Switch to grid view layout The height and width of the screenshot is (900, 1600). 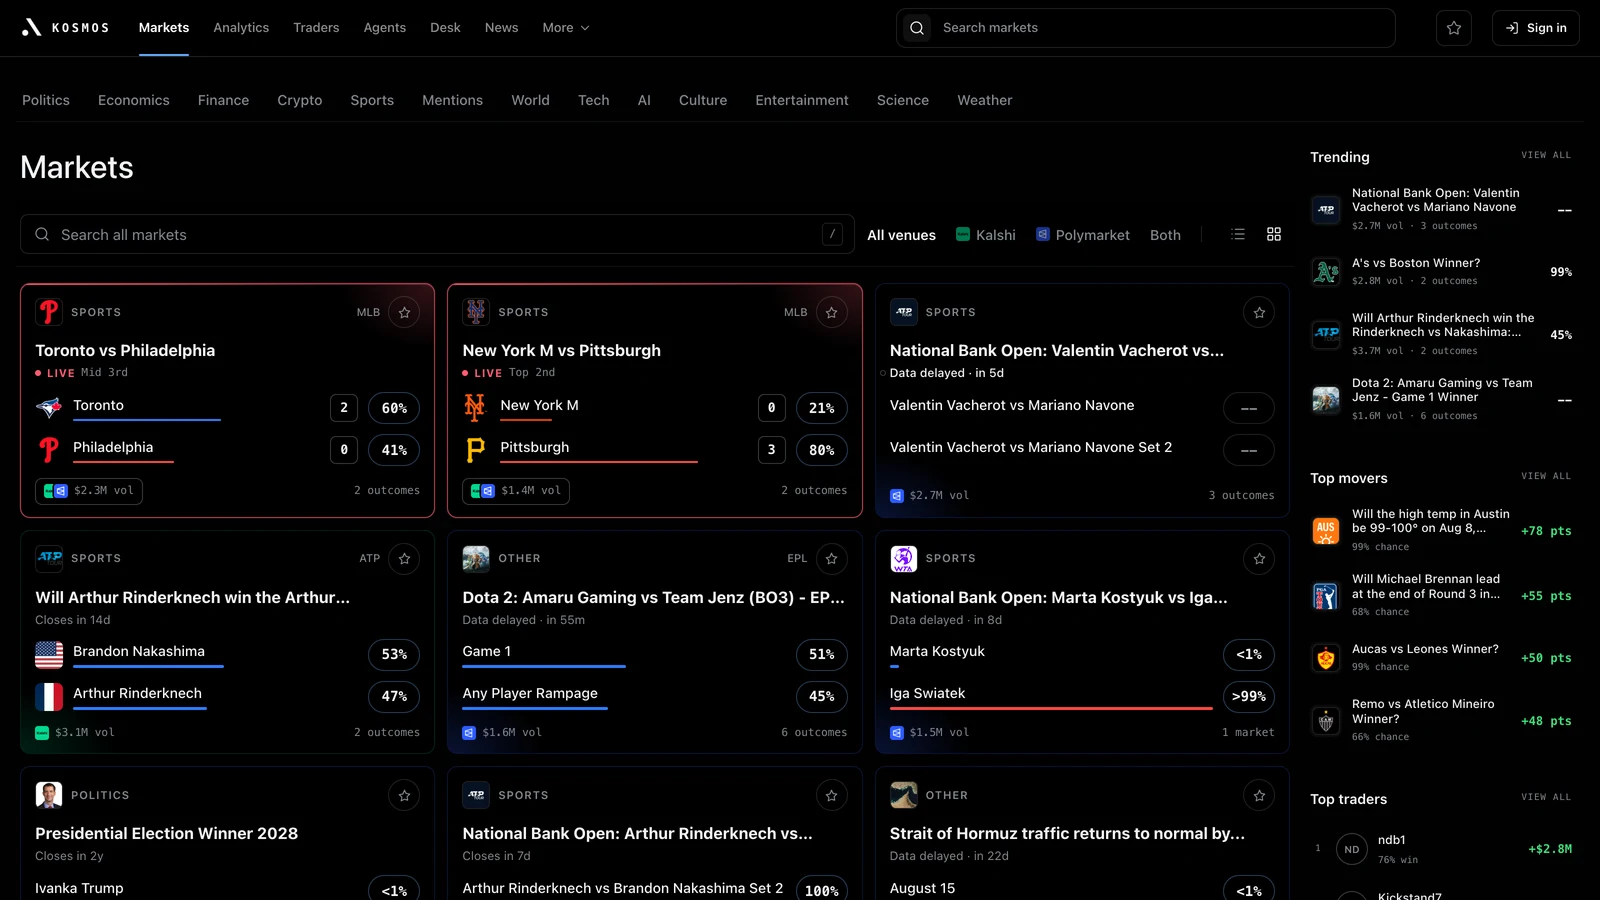[x=1274, y=234]
